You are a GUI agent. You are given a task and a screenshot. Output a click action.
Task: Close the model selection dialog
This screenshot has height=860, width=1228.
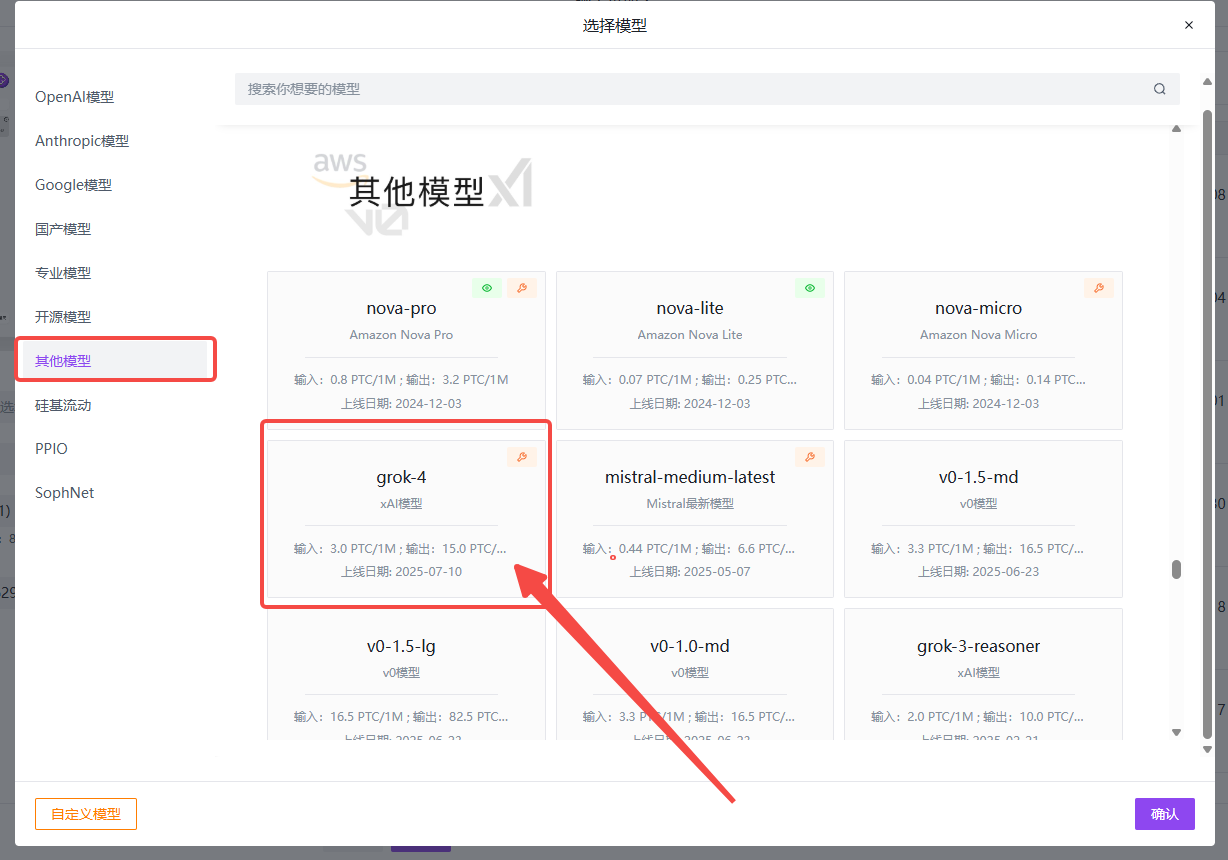point(1189,25)
